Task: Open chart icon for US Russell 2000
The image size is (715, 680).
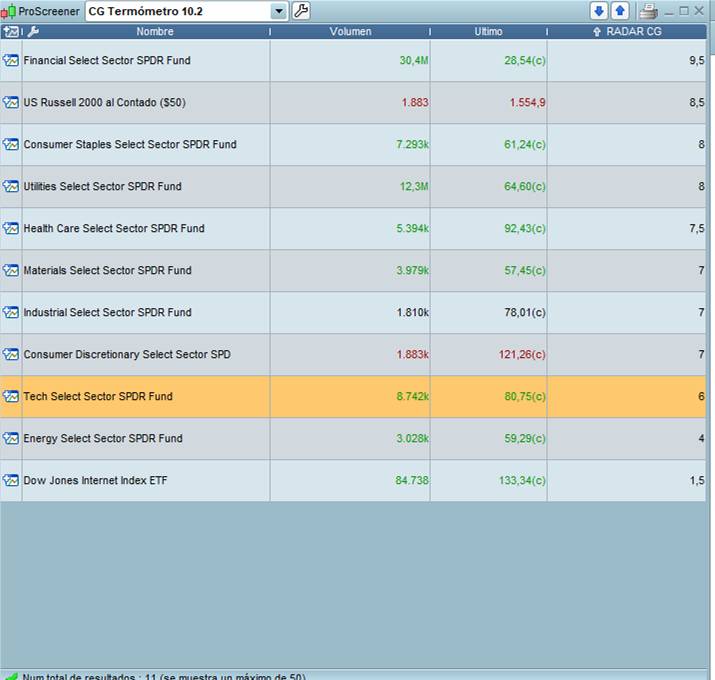Action: point(11,103)
